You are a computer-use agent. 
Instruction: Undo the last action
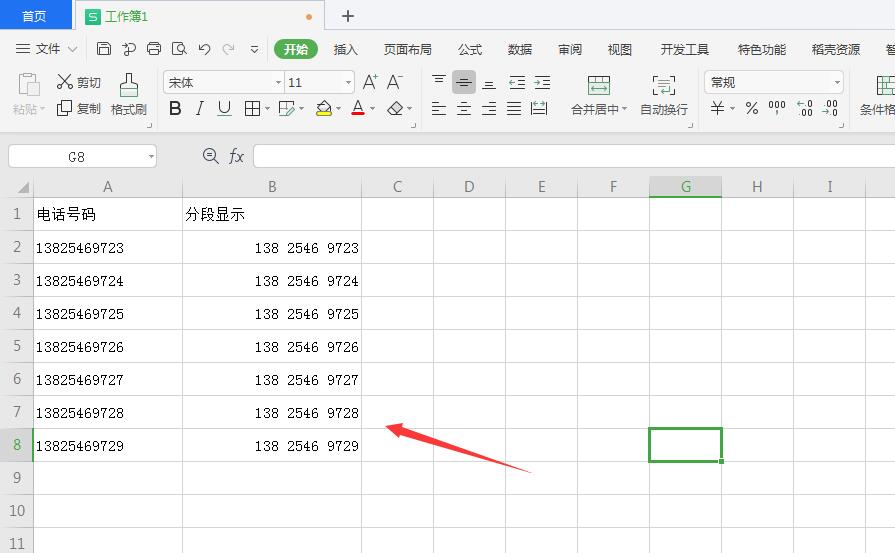click(x=204, y=49)
